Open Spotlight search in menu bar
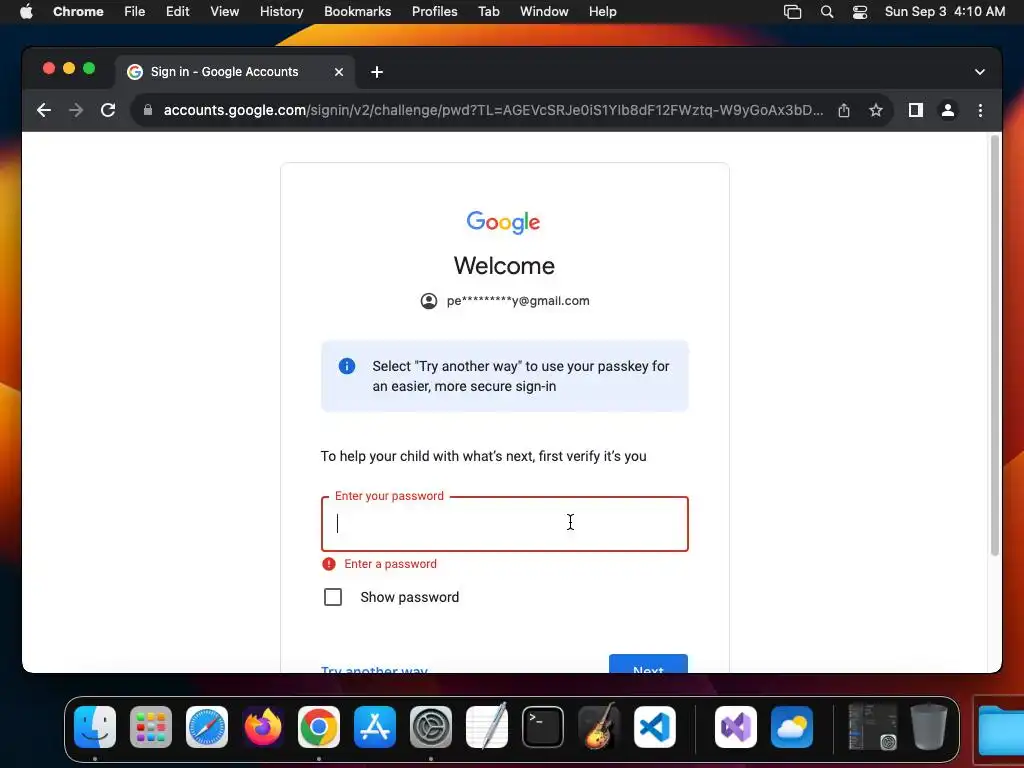 [827, 12]
